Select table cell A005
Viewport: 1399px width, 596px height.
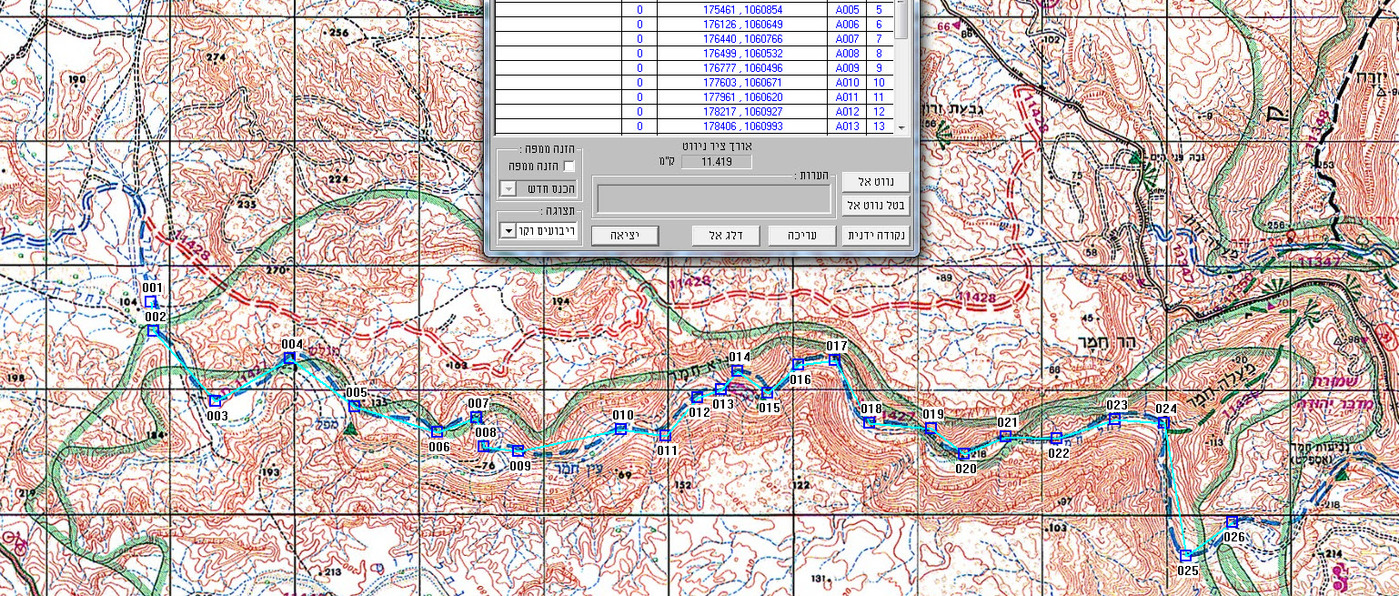847,9
